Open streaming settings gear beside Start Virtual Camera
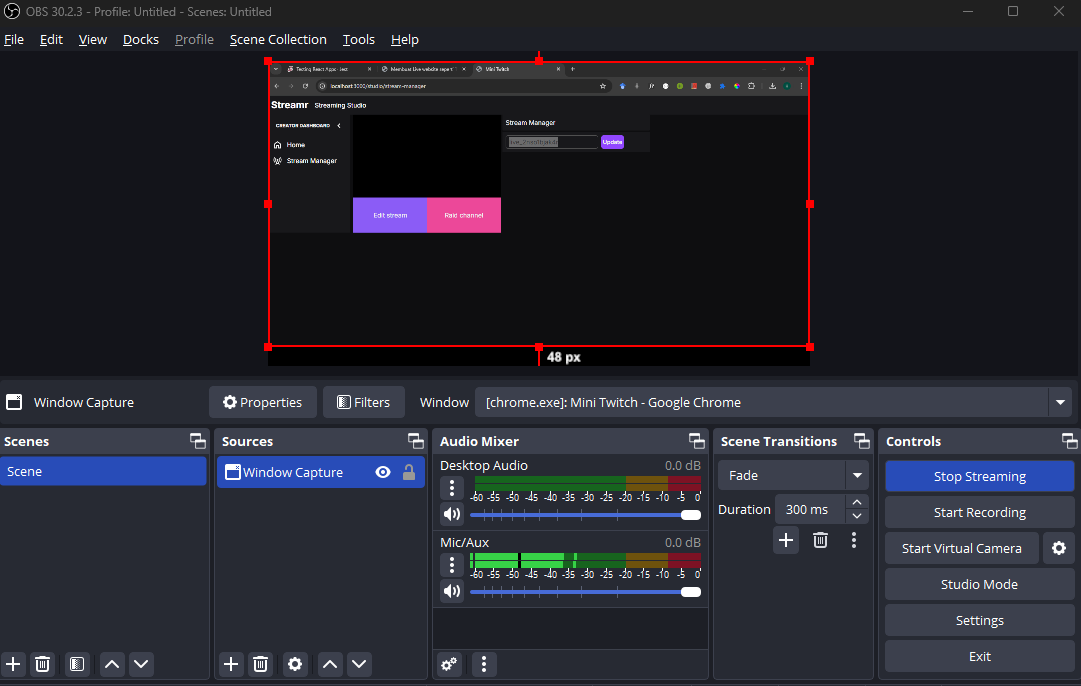This screenshot has height=686, width=1081. tap(1059, 548)
